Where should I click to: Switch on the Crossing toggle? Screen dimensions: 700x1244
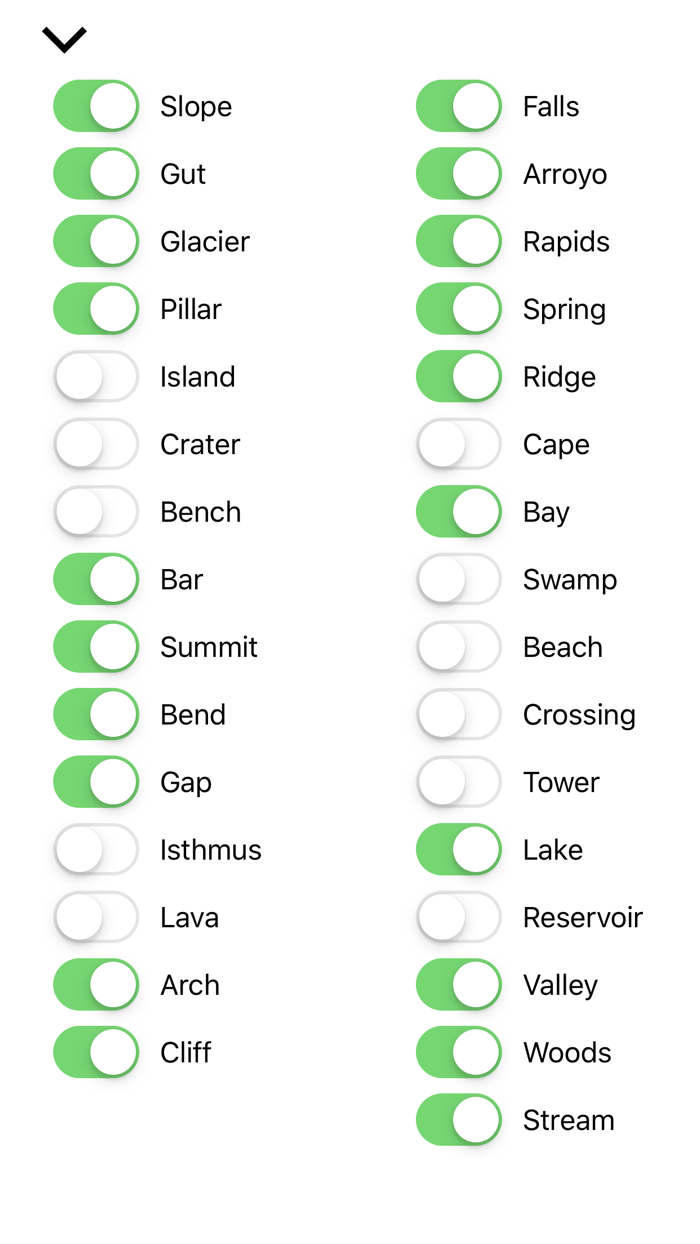[x=459, y=714]
